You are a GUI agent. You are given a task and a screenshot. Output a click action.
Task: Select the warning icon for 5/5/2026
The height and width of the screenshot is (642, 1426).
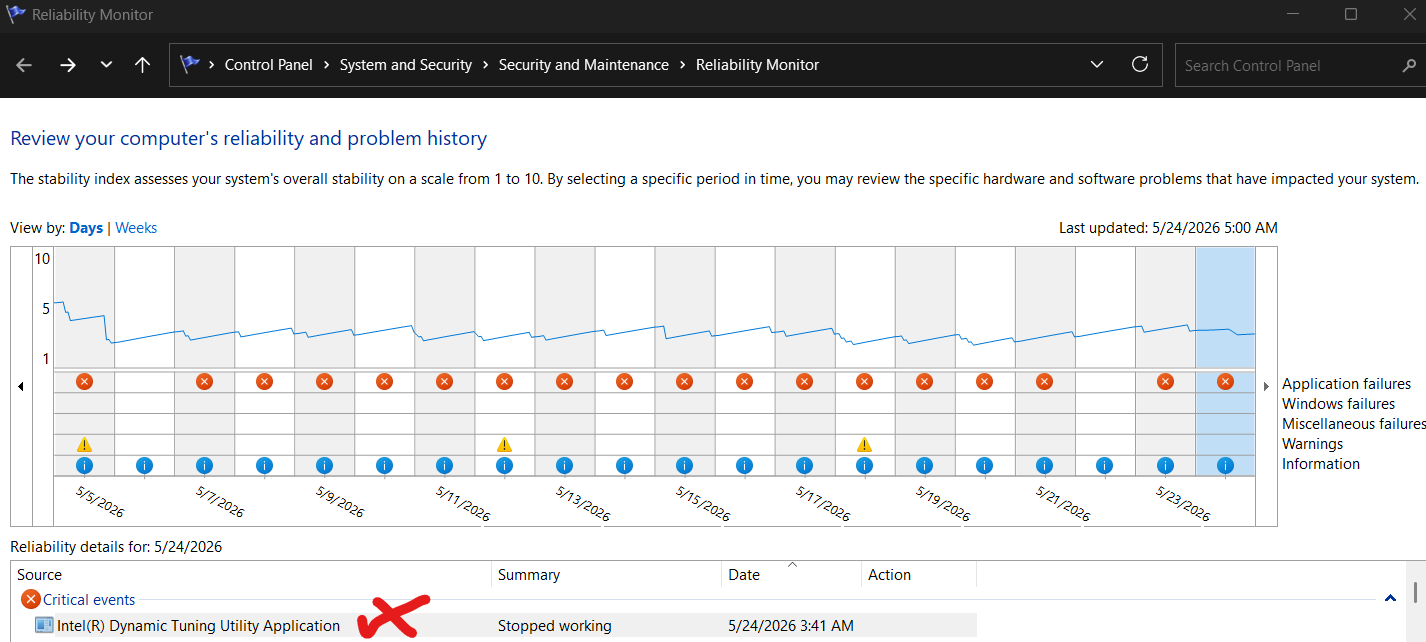[84, 444]
